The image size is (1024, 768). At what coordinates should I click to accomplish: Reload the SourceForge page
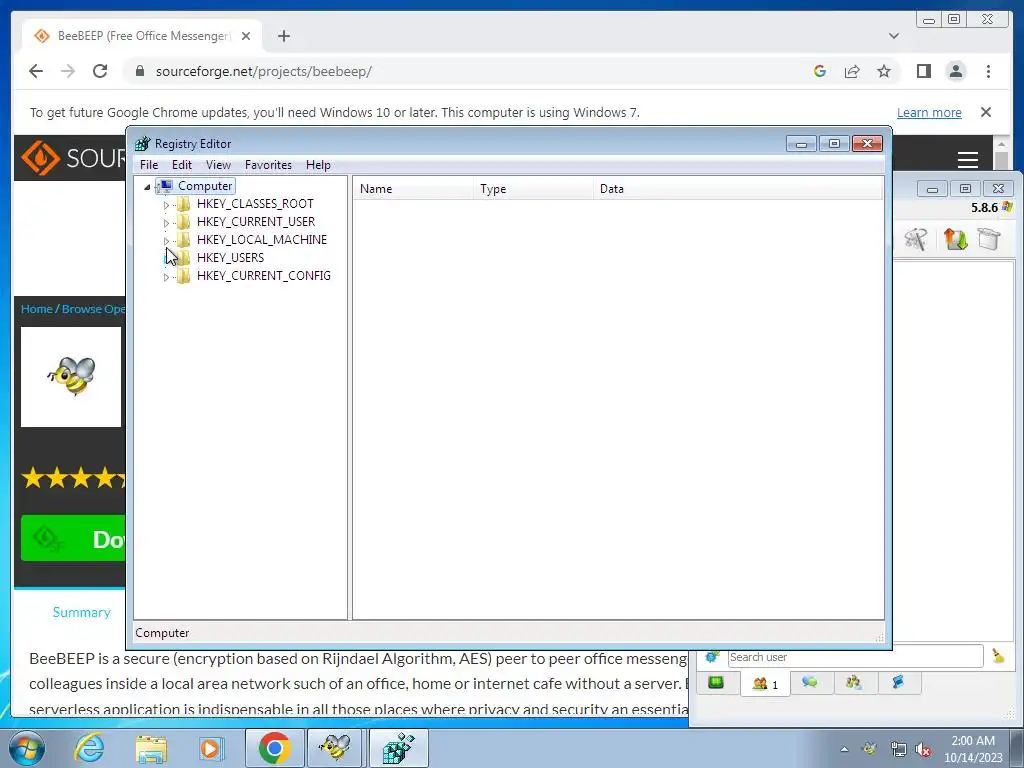(x=100, y=71)
